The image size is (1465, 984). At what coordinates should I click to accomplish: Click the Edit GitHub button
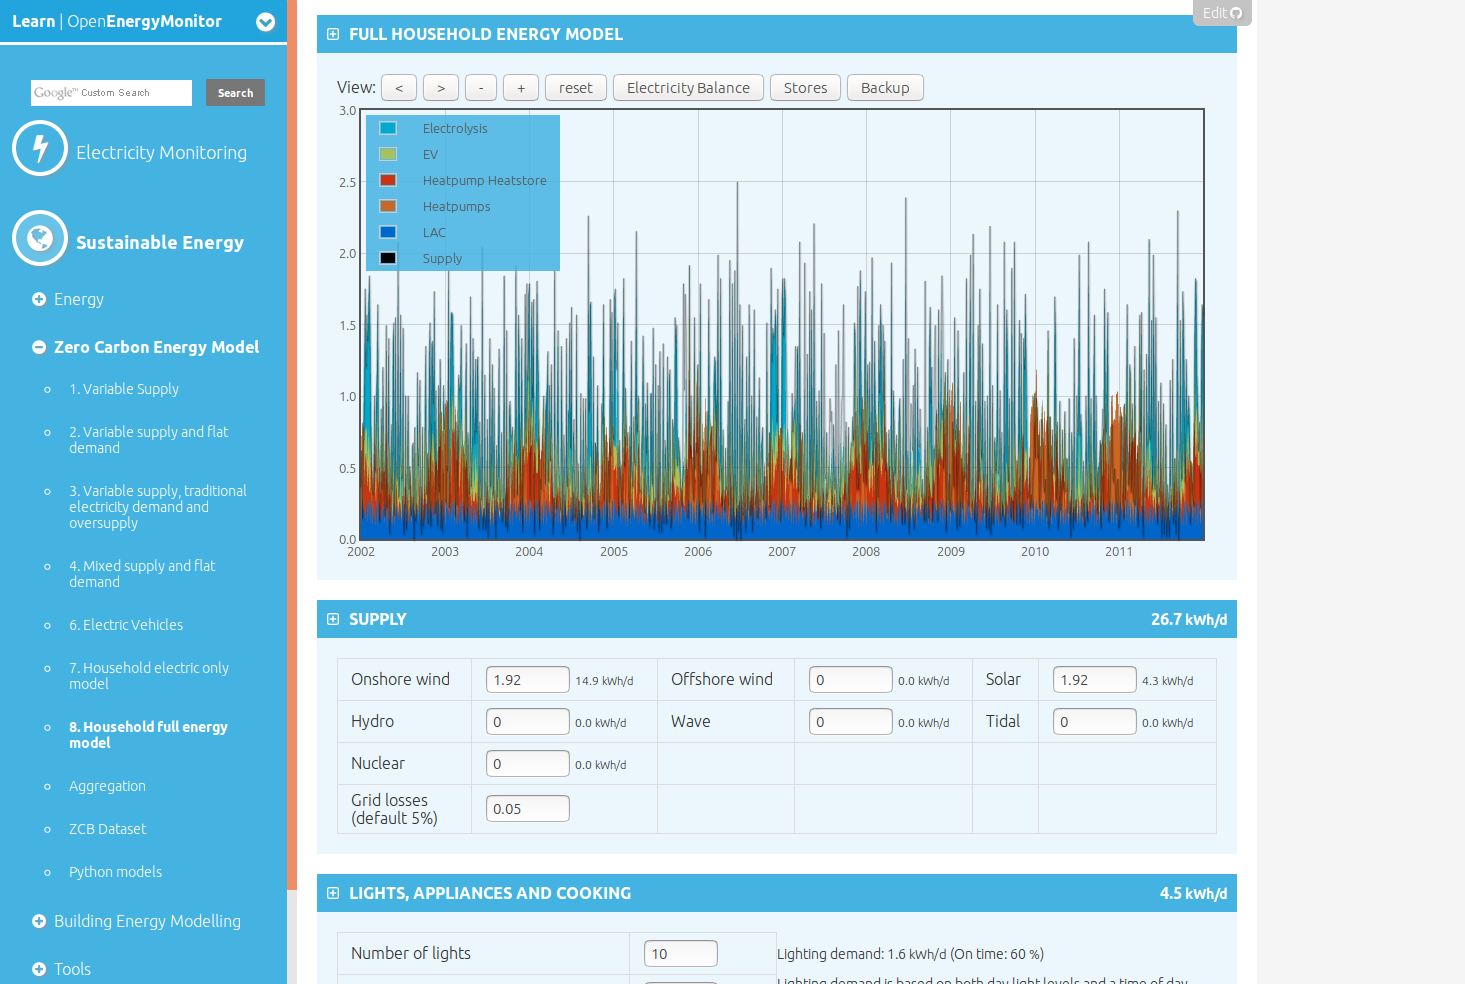pyautogui.click(x=1221, y=13)
